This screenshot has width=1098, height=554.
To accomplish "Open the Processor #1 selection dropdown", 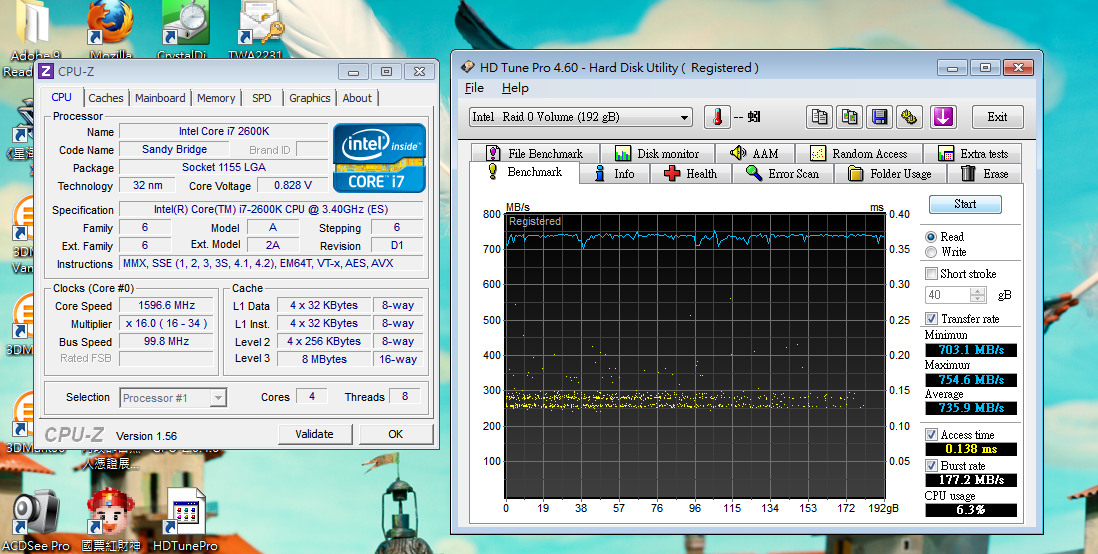I will [173, 398].
